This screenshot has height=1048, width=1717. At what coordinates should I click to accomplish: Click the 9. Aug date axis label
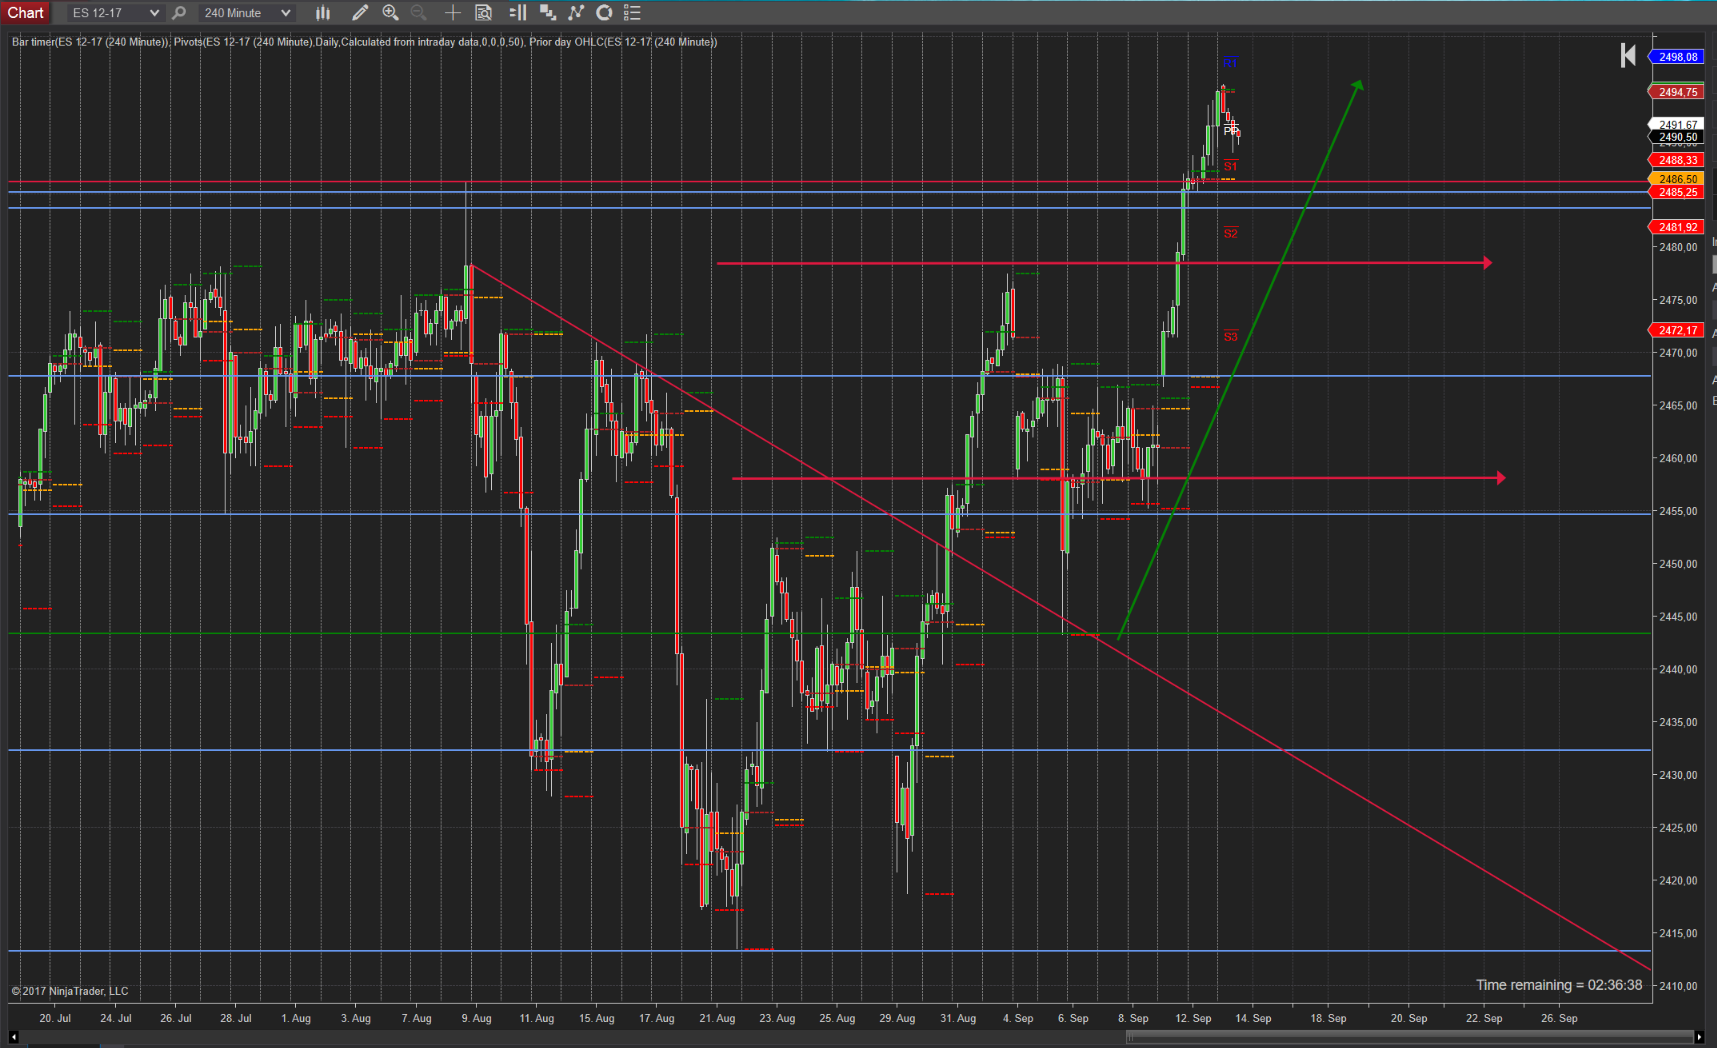[x=476, y=1018]
